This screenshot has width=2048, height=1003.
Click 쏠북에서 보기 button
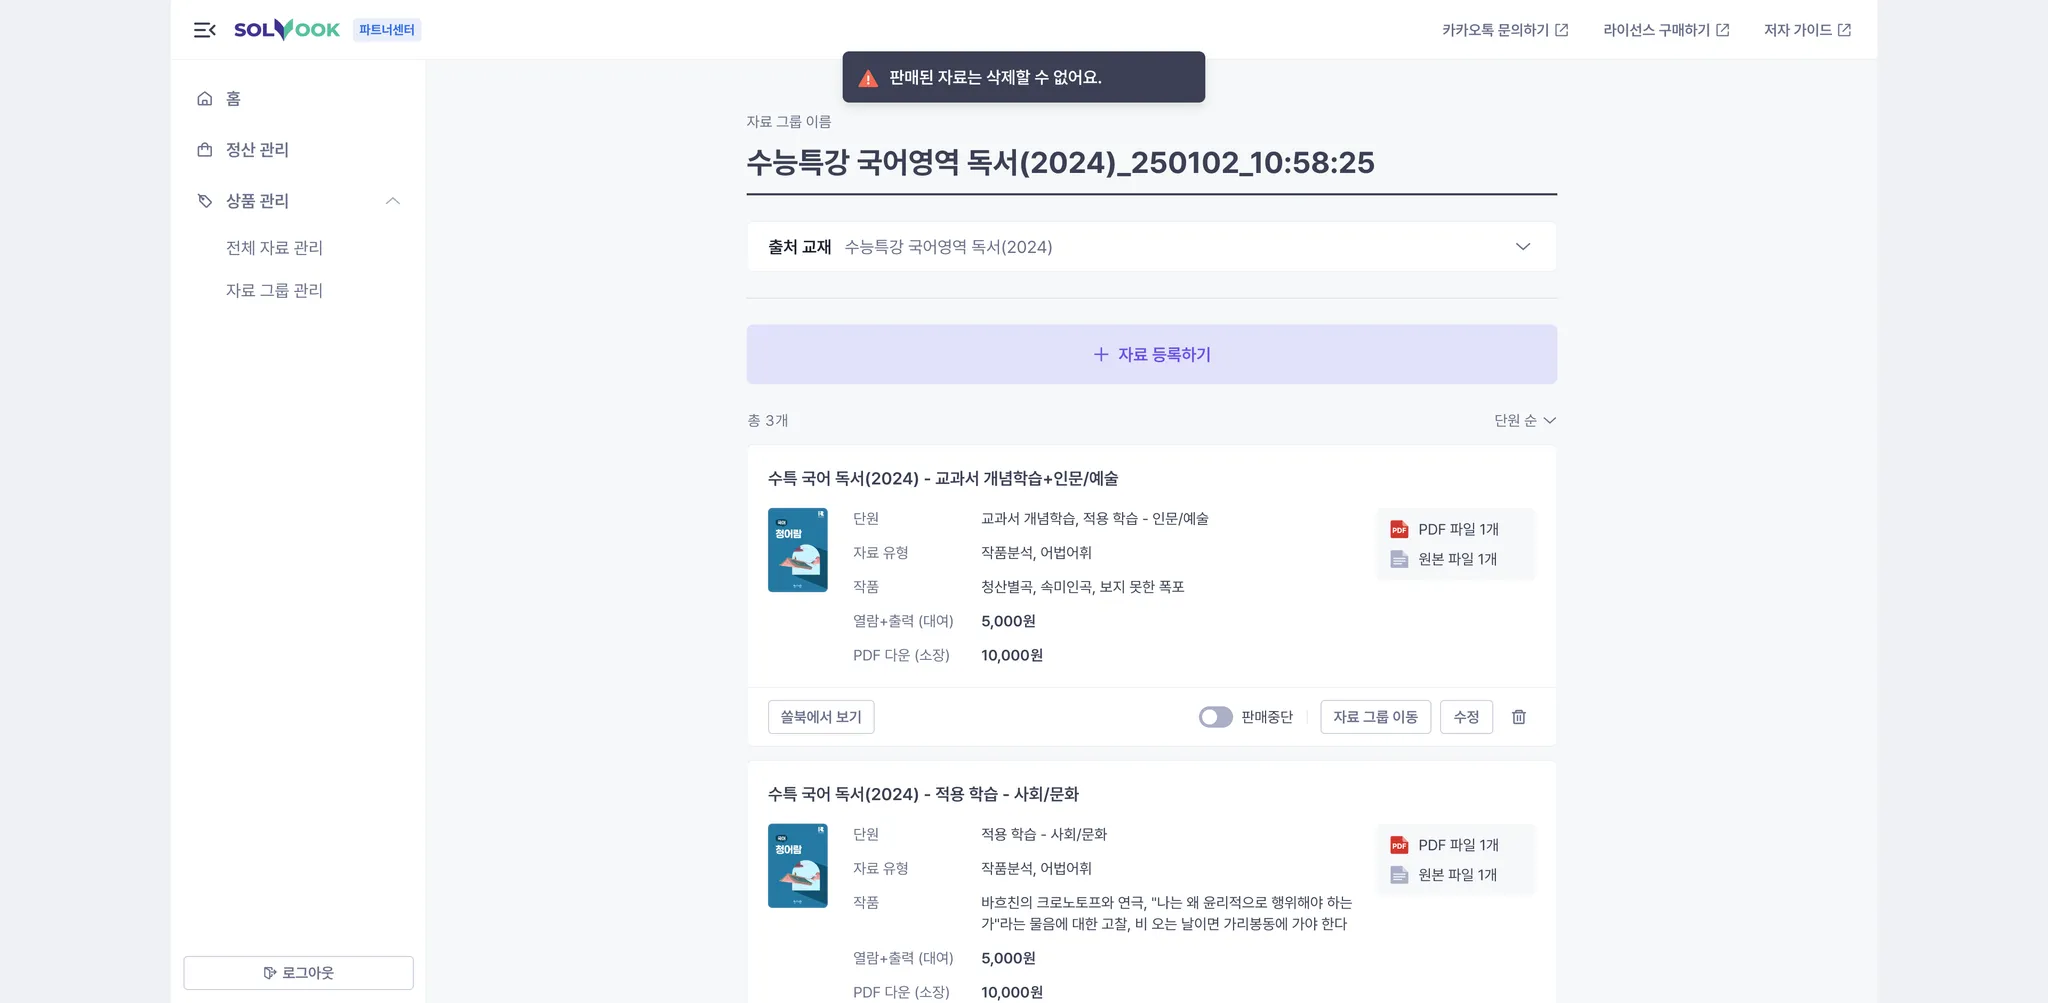pos(821,717)
